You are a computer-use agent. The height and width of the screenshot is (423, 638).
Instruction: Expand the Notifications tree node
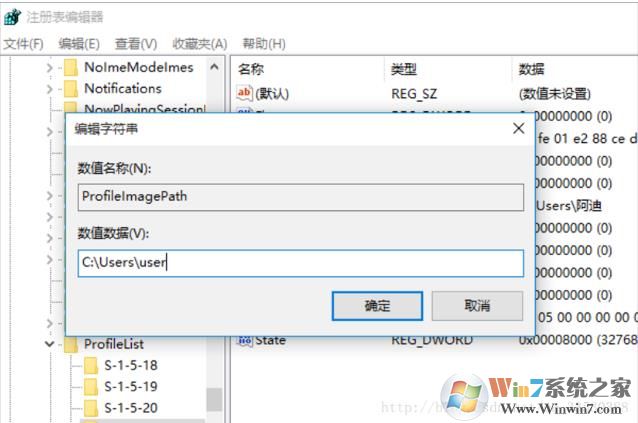[x=50, y=89]
